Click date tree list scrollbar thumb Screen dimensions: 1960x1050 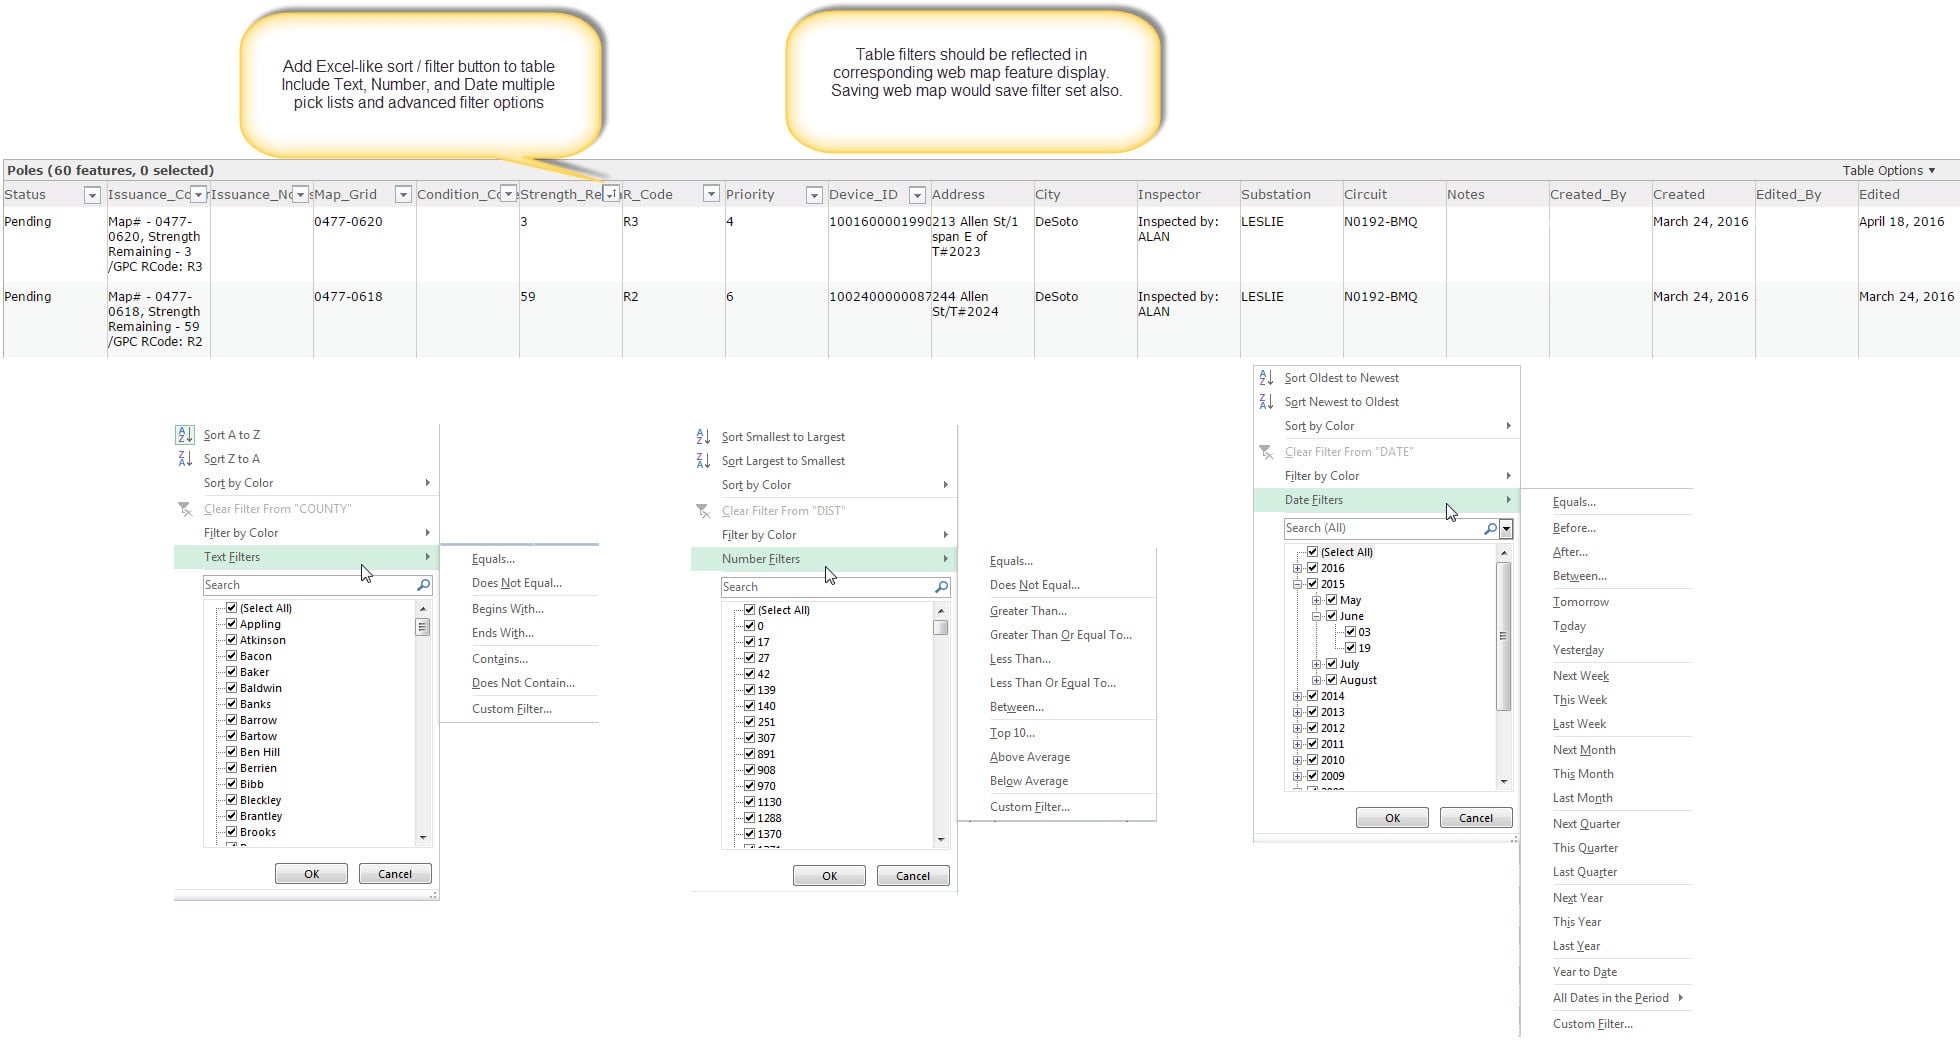[x=1503, y=636]
